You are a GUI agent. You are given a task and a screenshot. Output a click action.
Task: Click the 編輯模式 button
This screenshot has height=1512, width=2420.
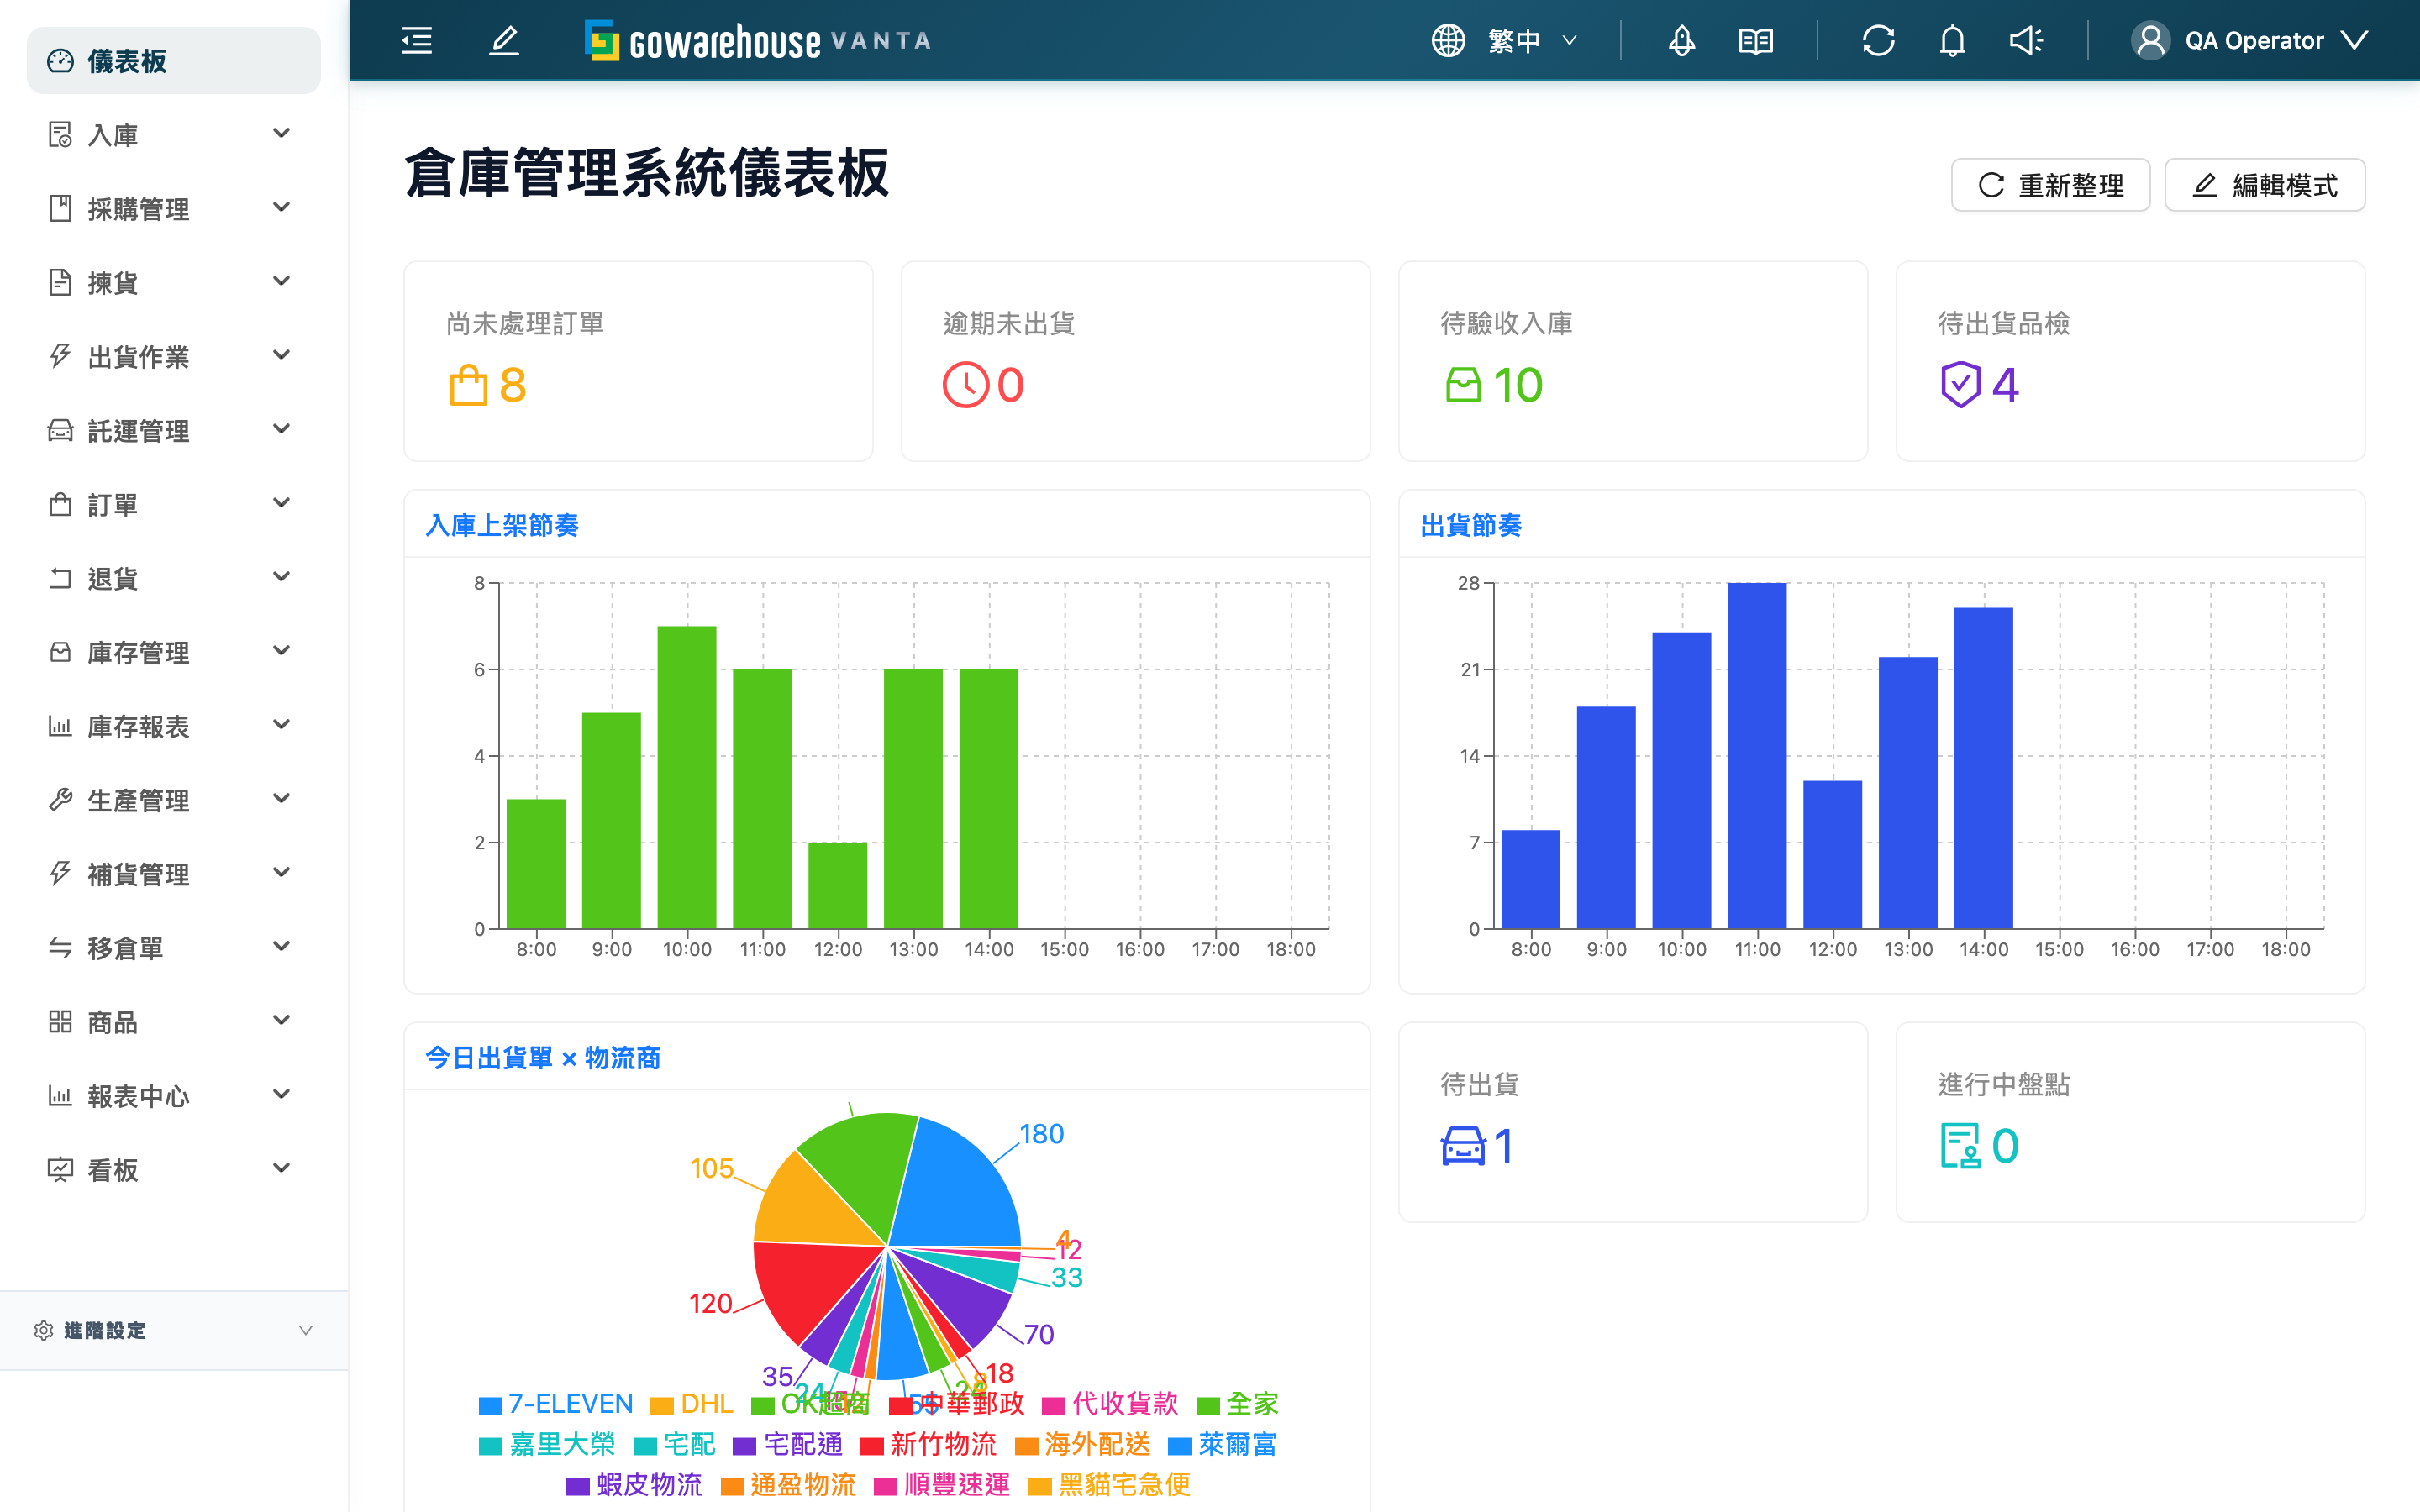[2265, 185]
